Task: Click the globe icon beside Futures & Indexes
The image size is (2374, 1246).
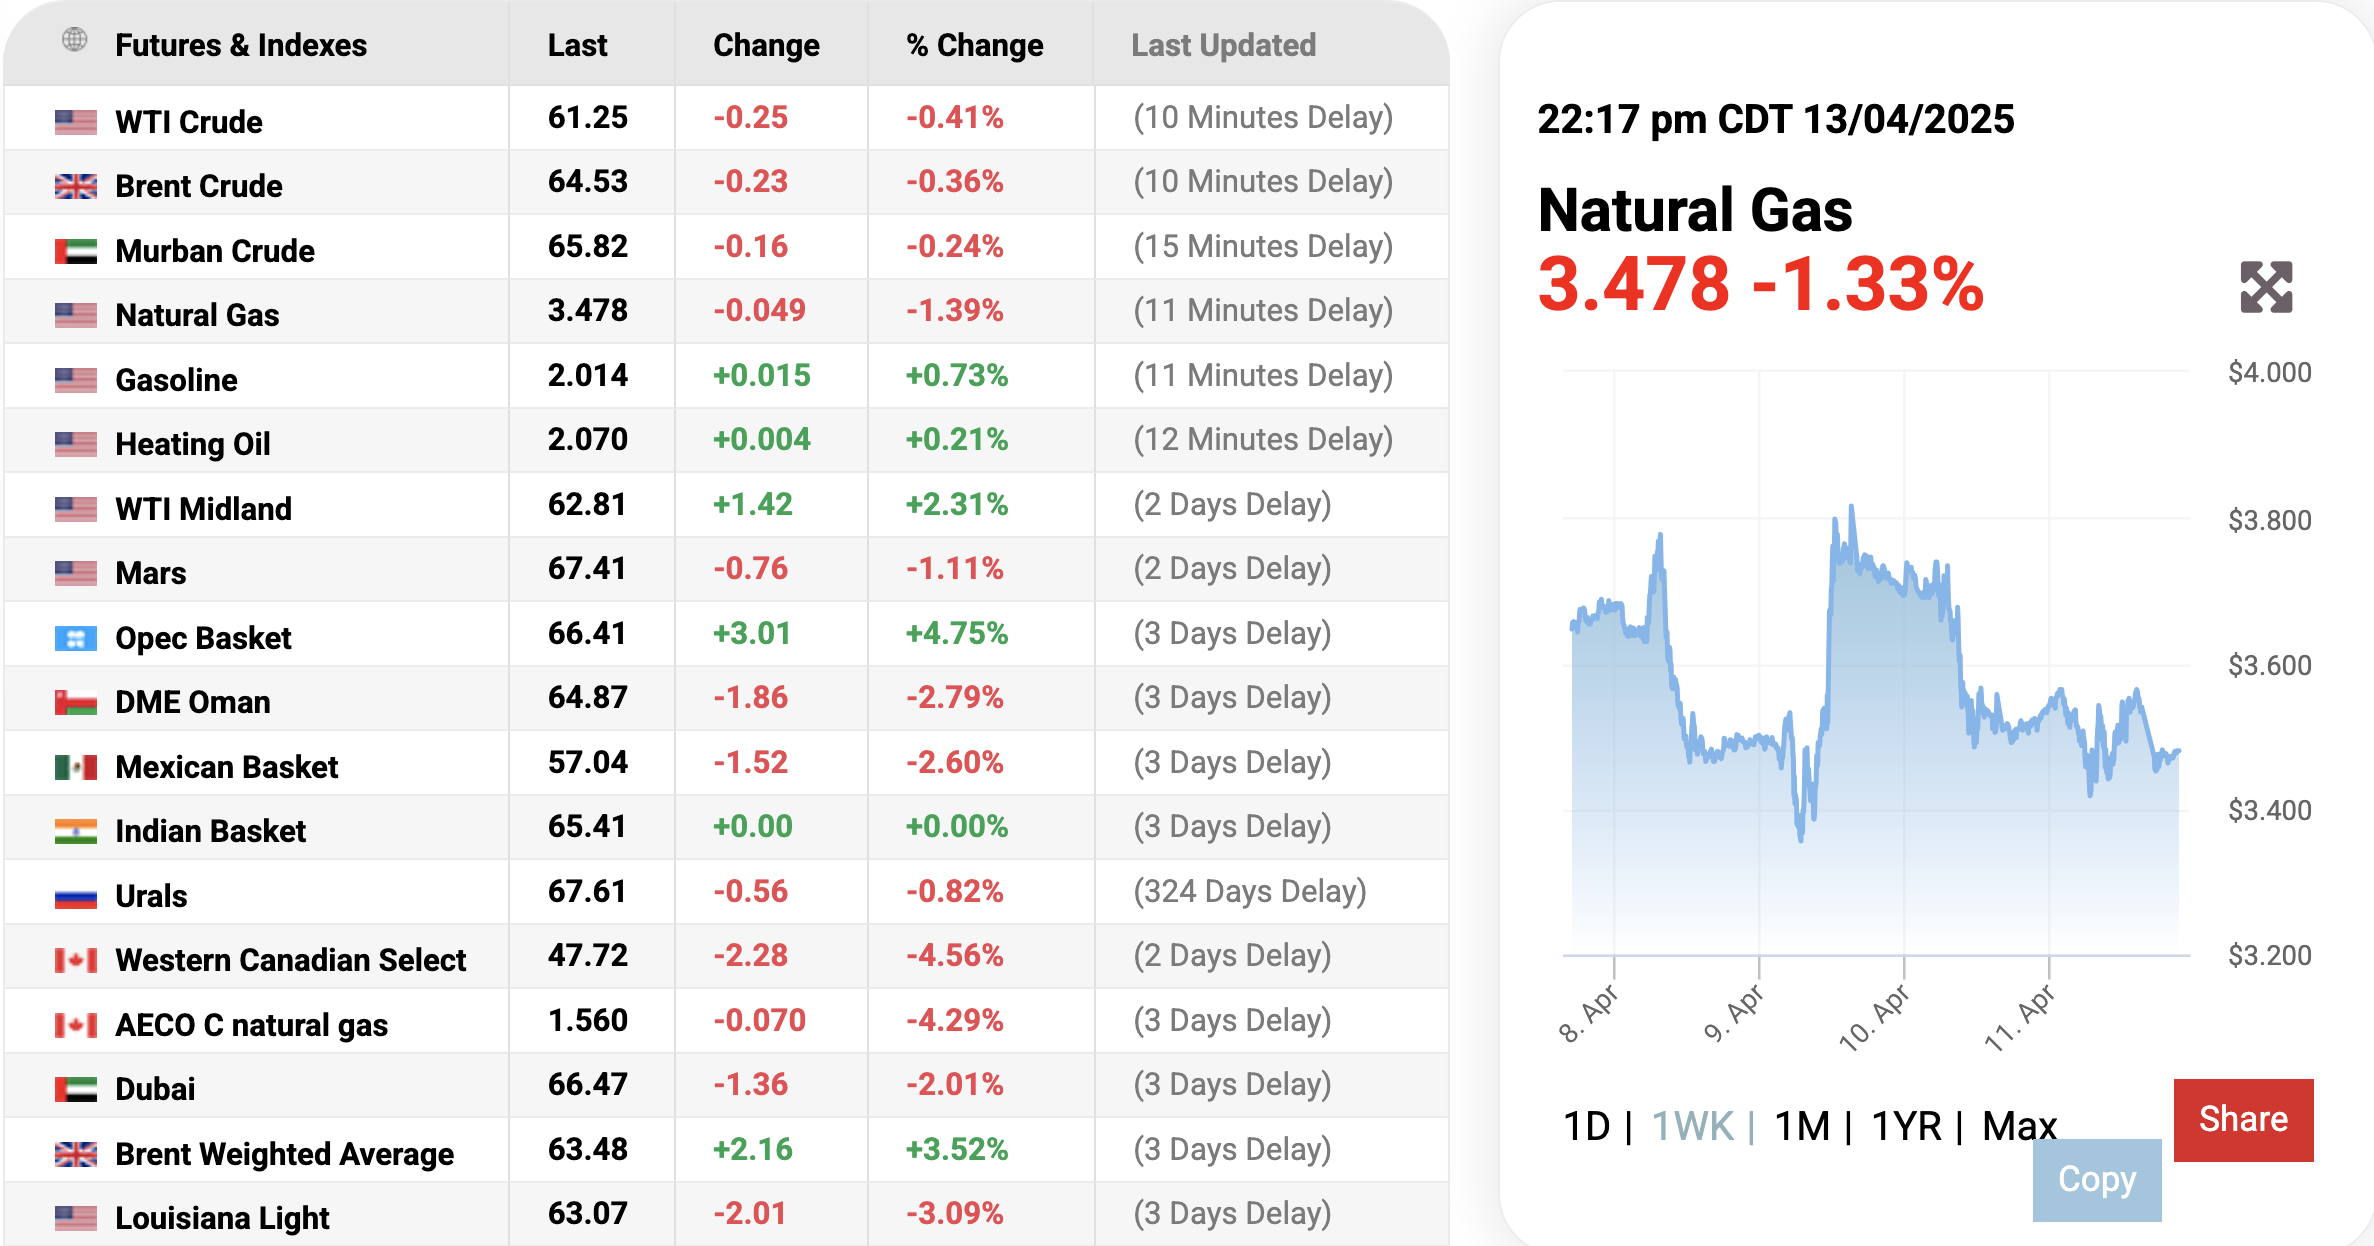Action: (x=75, y=41)
